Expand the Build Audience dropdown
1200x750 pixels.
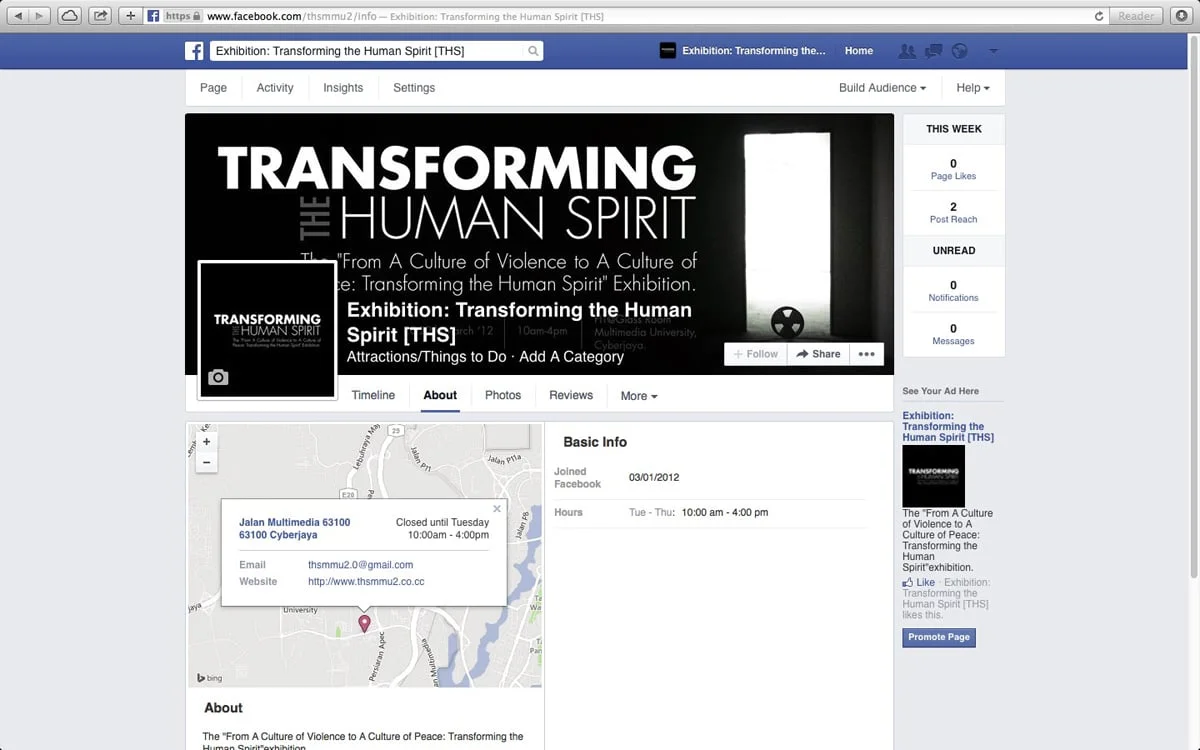(x=882, y=88)
